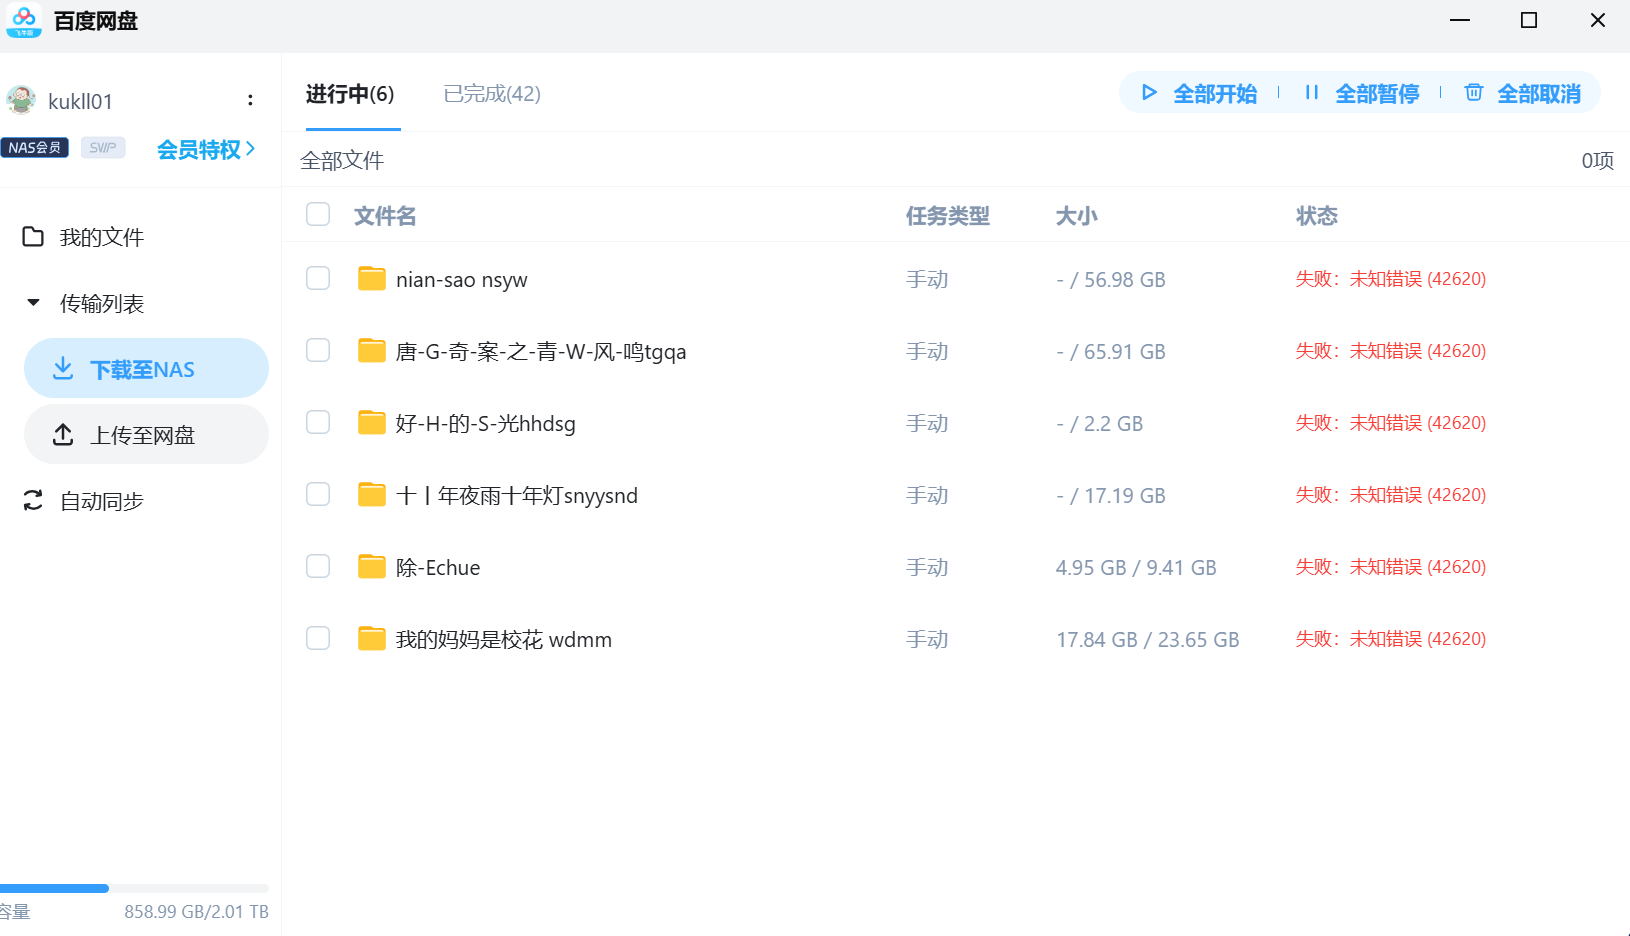Screen dimensions: 1630x936
Task: Click the SVIP badge
Action: (x=102, y=147)
